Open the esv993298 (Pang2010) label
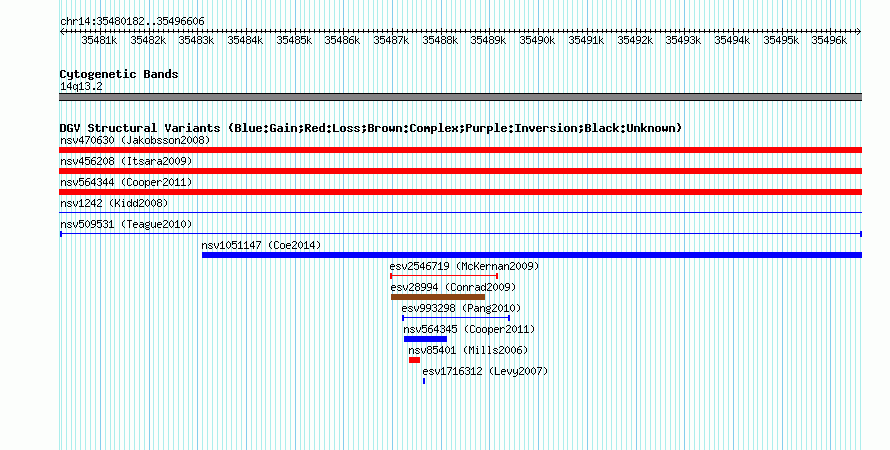890x450 pixels. [461, 308]
